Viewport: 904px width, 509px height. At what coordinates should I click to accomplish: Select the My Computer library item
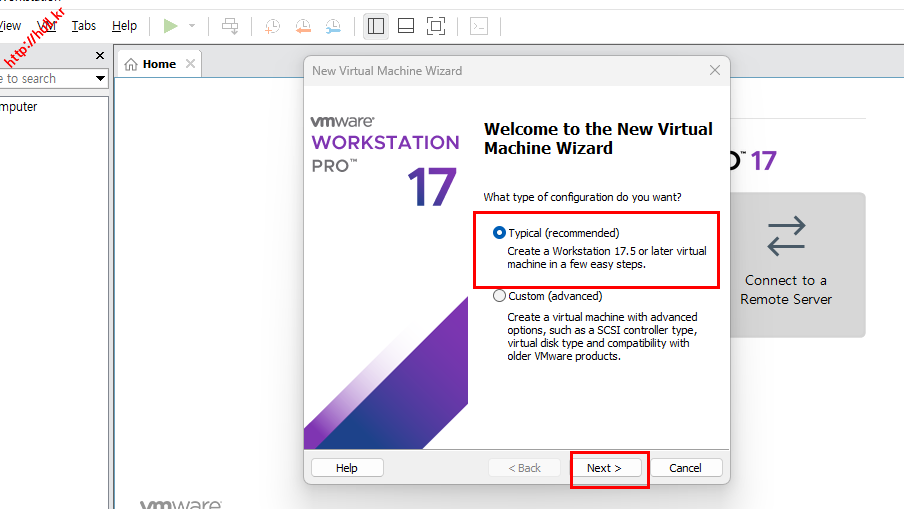click(x=18, y=107)
